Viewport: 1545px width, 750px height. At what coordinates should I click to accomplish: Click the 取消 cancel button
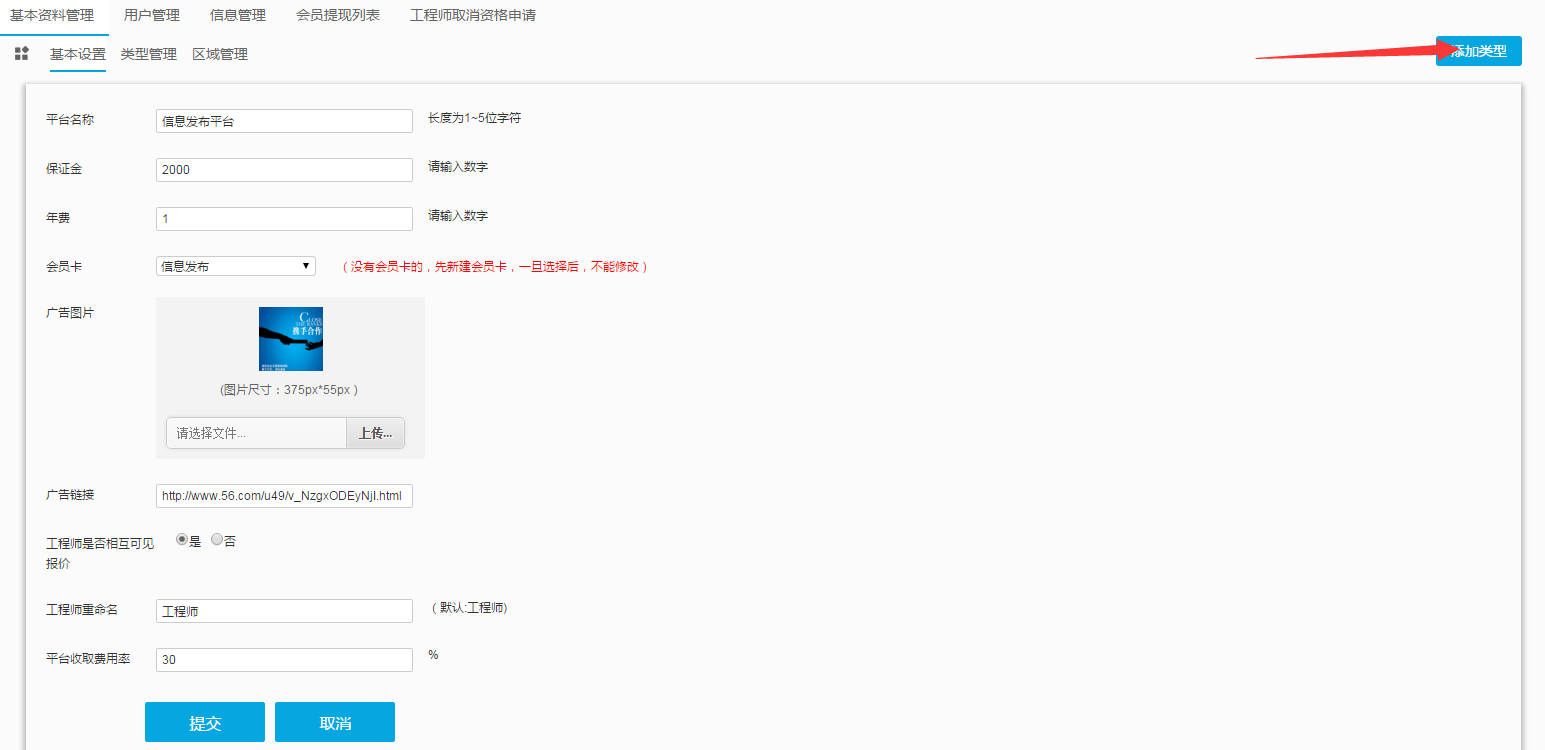[335, 722]
